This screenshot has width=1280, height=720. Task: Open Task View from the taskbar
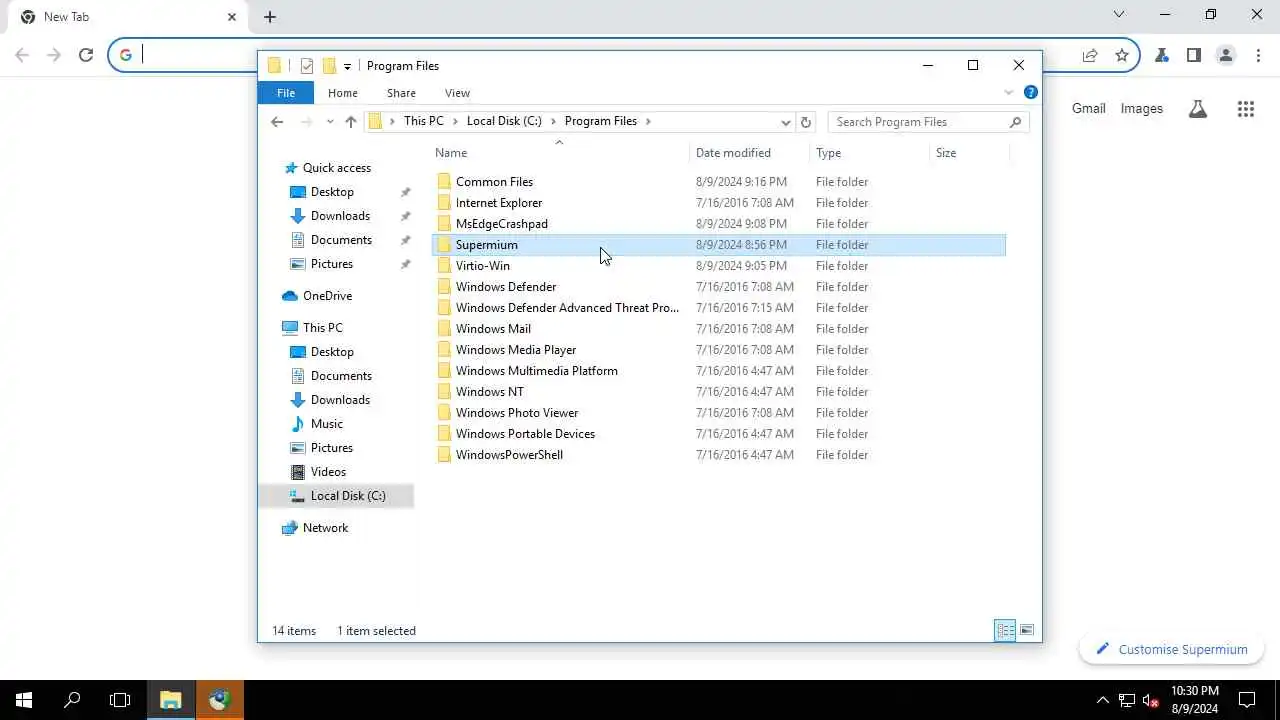(120, 700)
